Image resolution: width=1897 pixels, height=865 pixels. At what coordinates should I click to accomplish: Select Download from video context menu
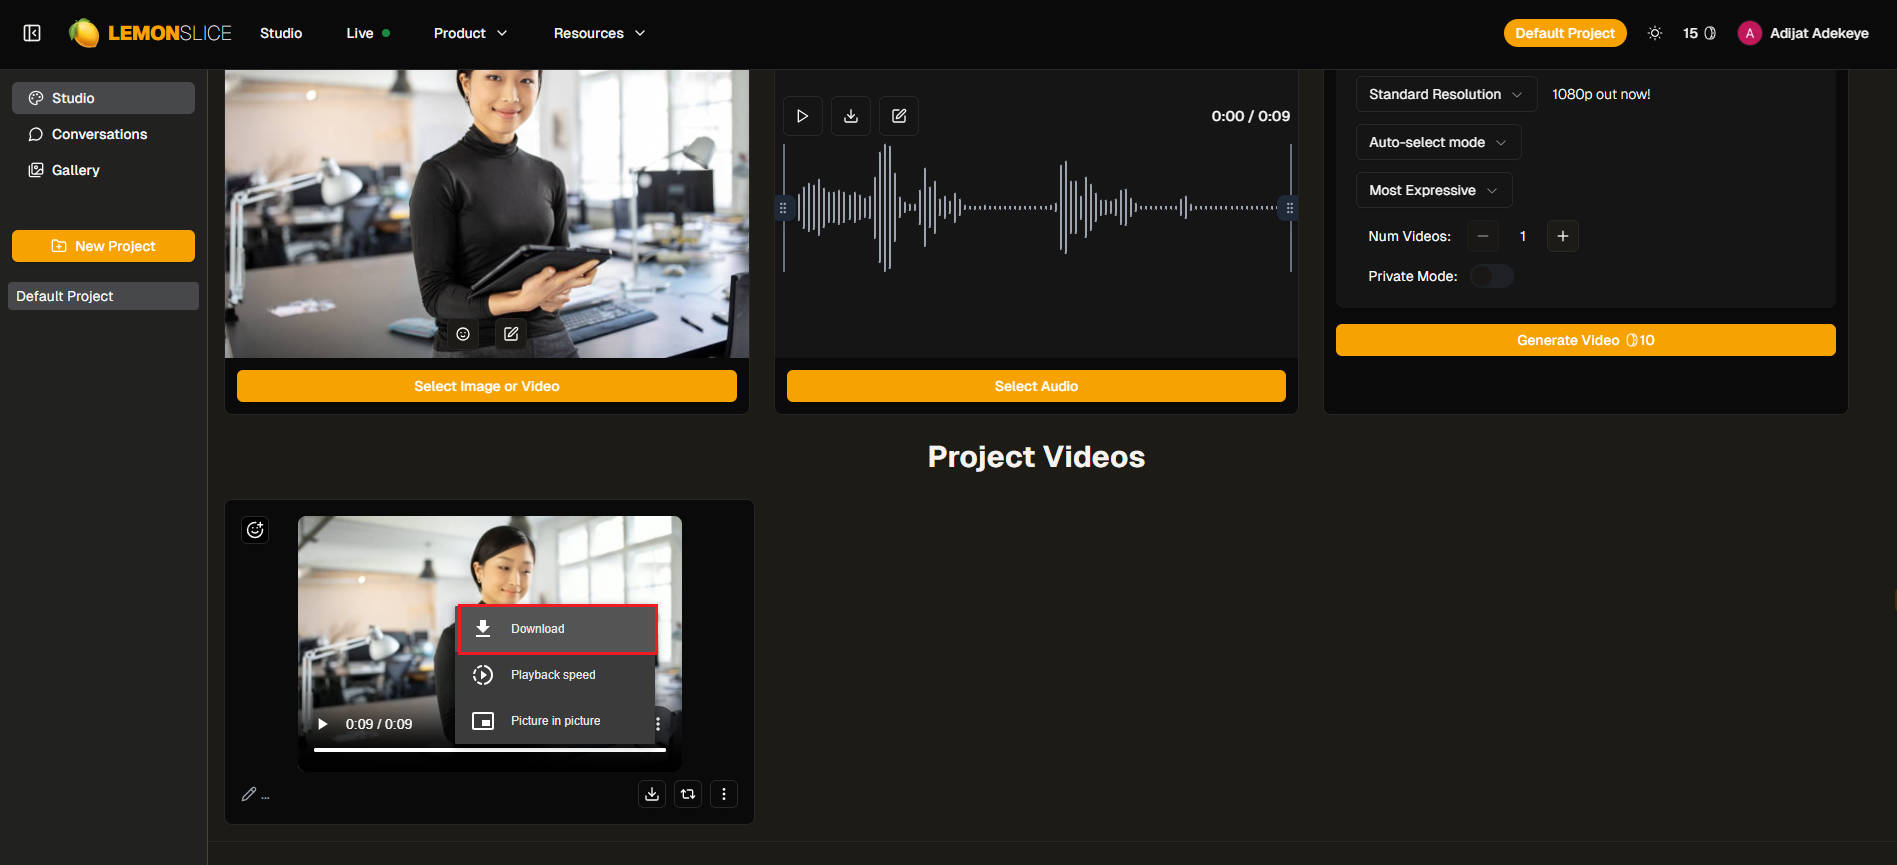556,629
